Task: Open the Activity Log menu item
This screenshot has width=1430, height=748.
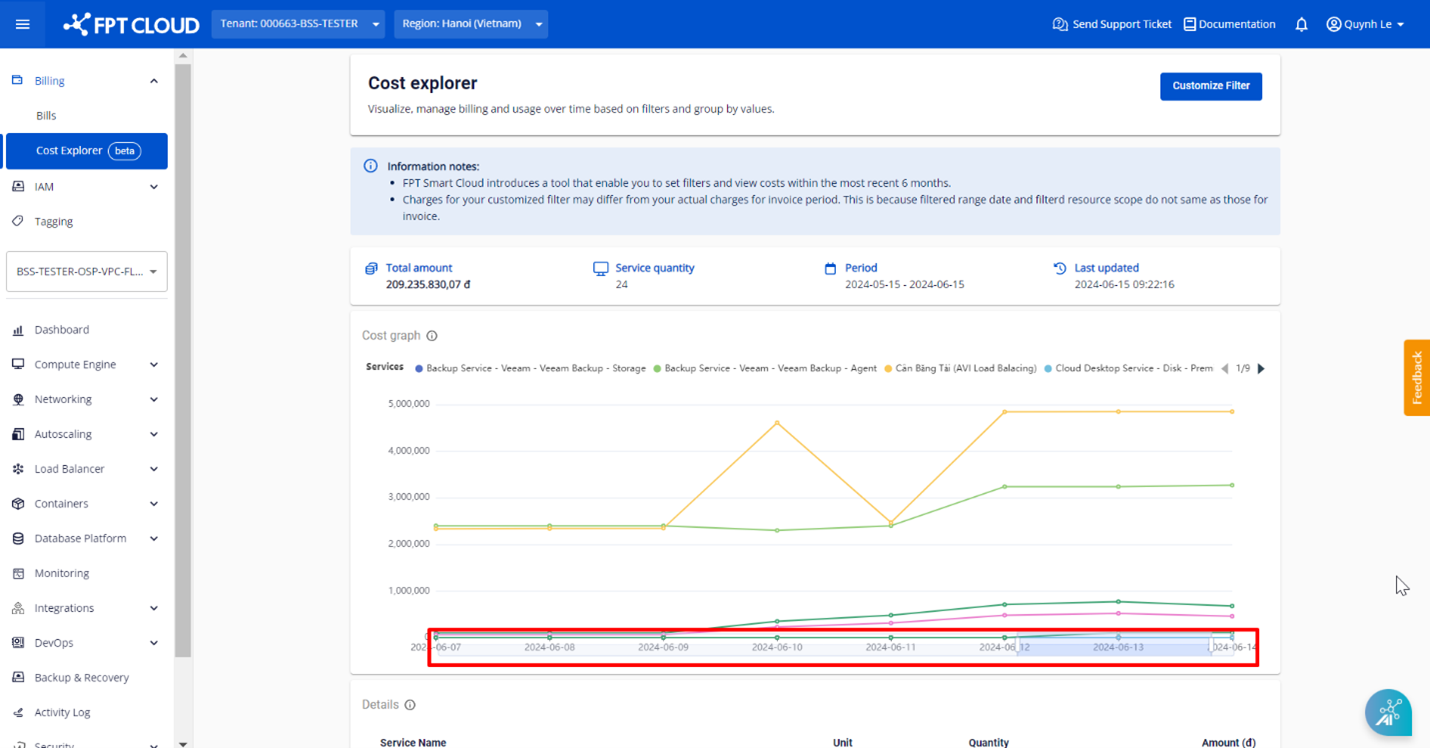Action: point(62,713)
